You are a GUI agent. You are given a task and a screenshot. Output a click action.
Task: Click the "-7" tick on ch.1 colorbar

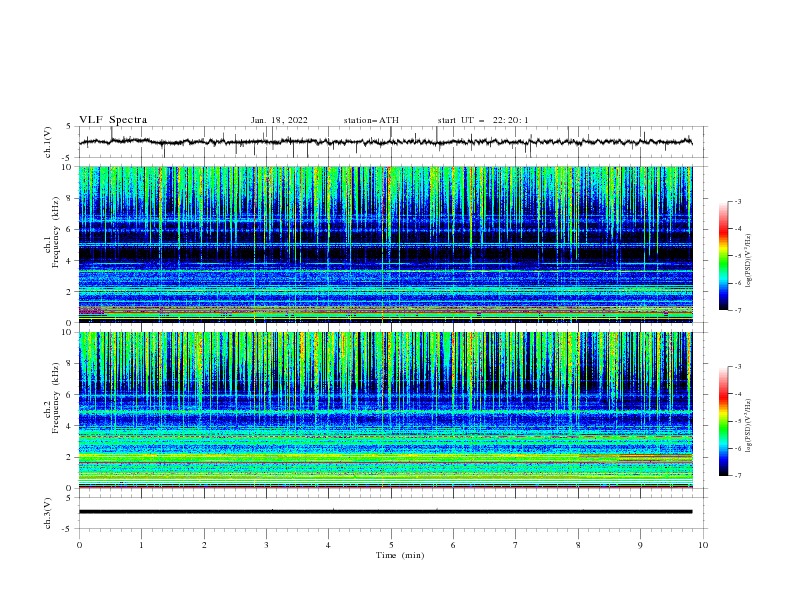click(x=738, y=310)
